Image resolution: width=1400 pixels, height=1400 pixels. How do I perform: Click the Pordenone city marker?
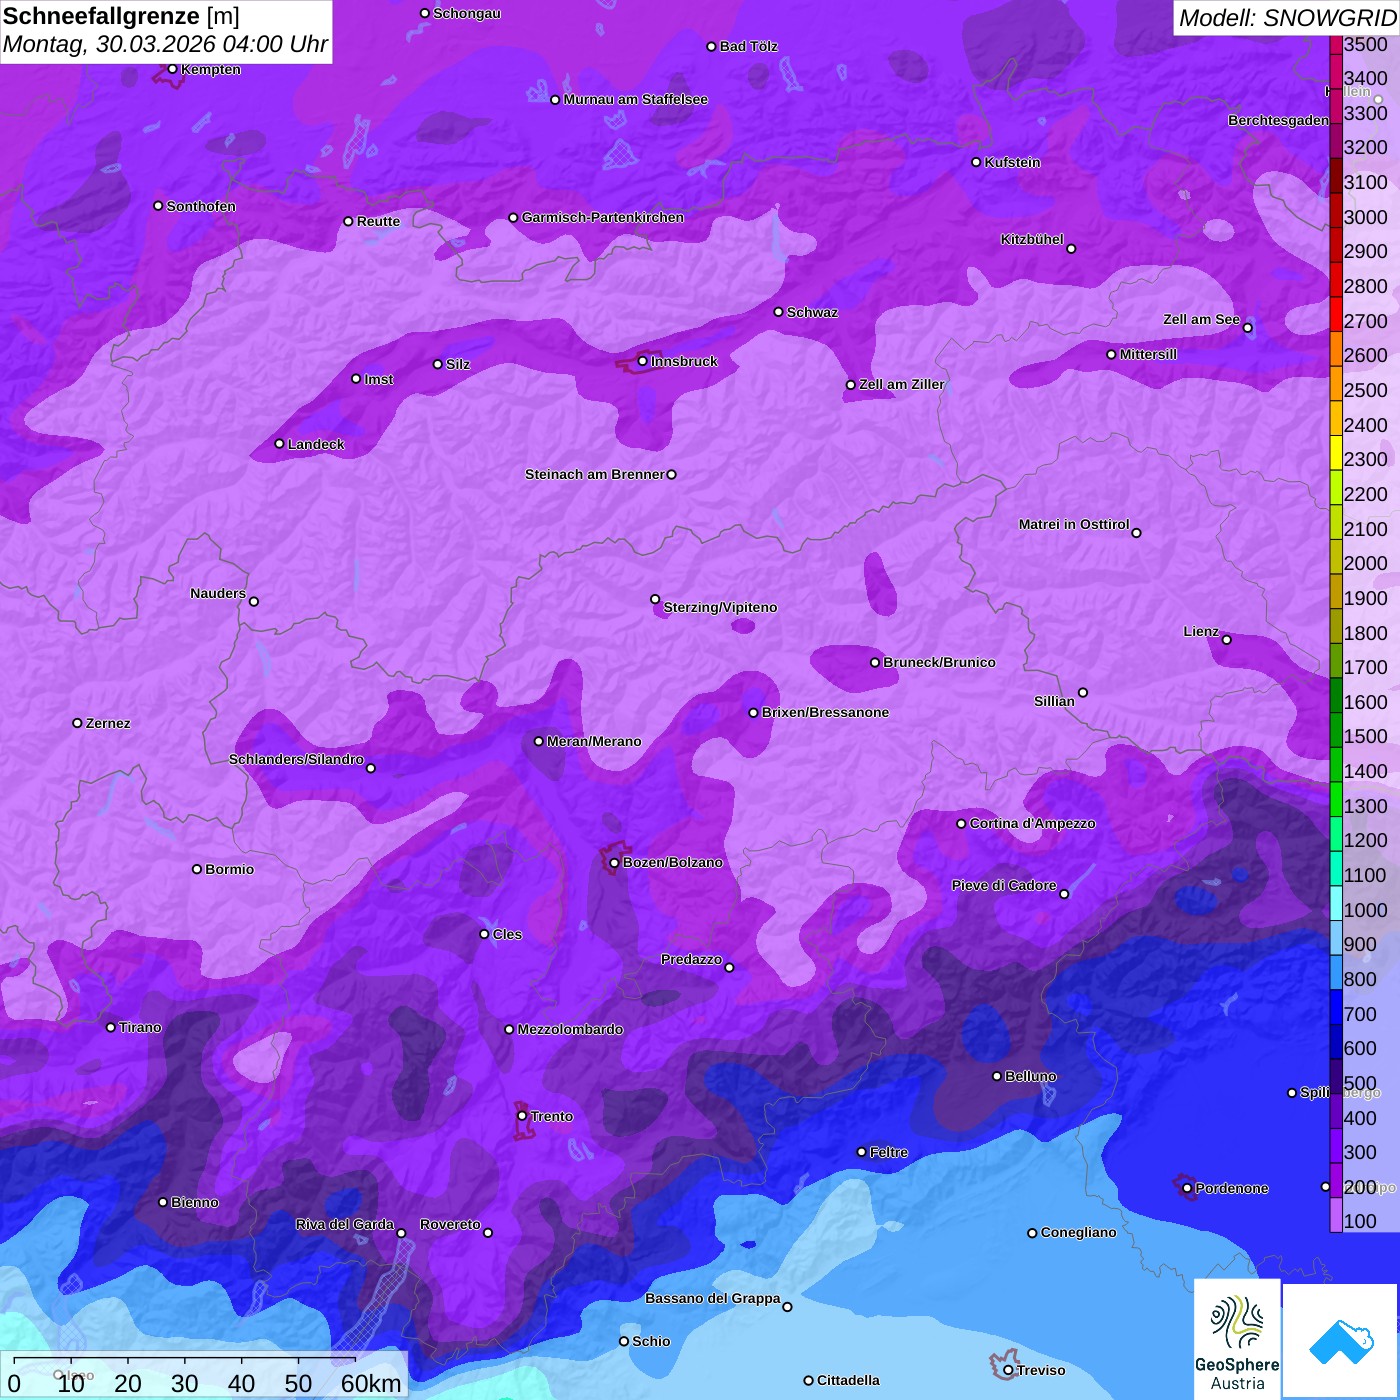[x=1187, y=1188]
